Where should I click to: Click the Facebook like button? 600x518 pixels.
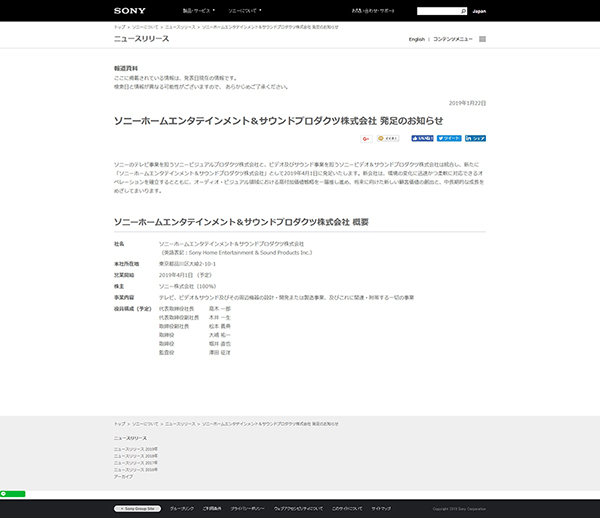422,138
